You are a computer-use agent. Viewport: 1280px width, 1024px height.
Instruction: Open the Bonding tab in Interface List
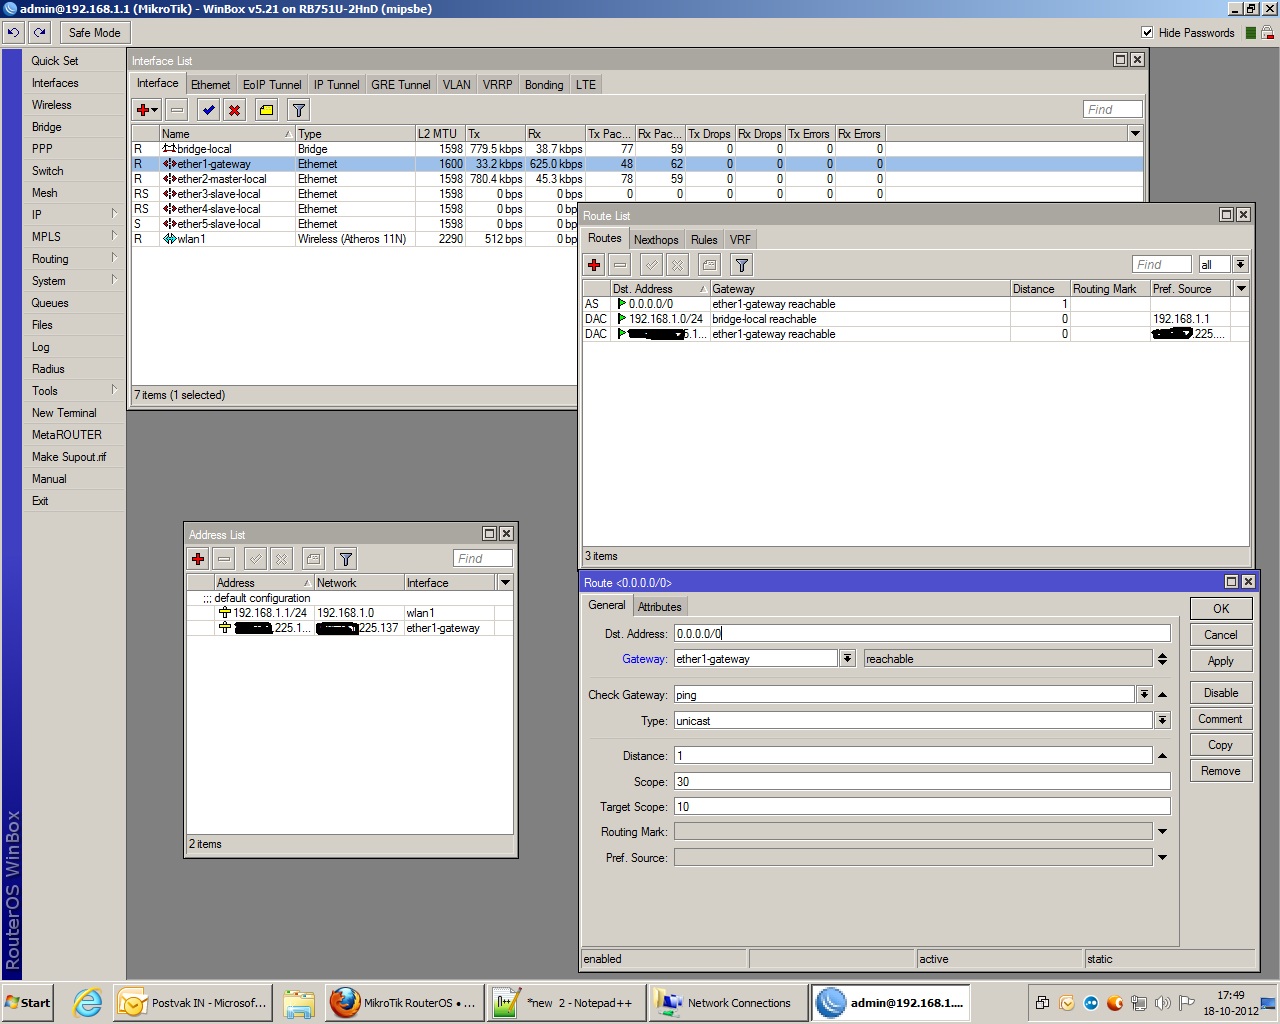544,85
